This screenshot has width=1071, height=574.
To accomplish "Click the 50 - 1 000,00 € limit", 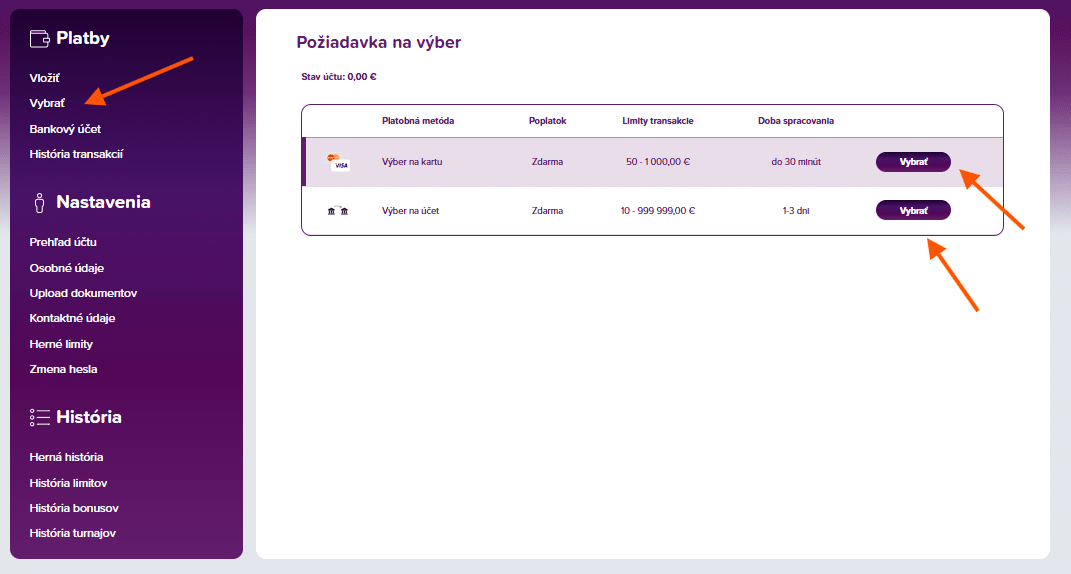I will click(x=658, y=162).
